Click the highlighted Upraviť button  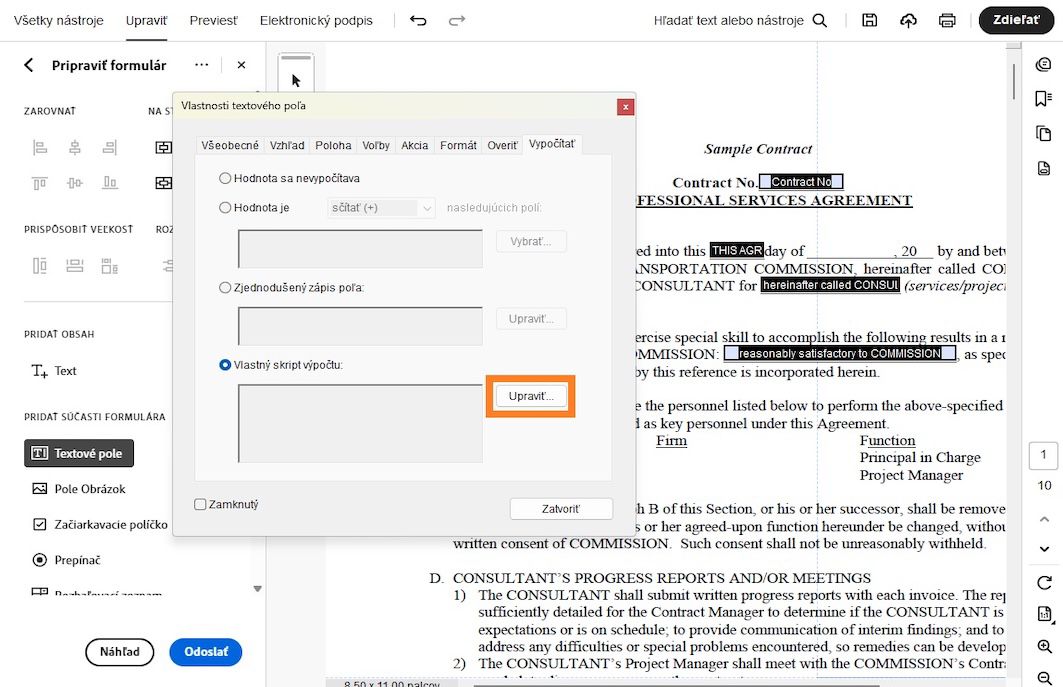tap(532, 396)
